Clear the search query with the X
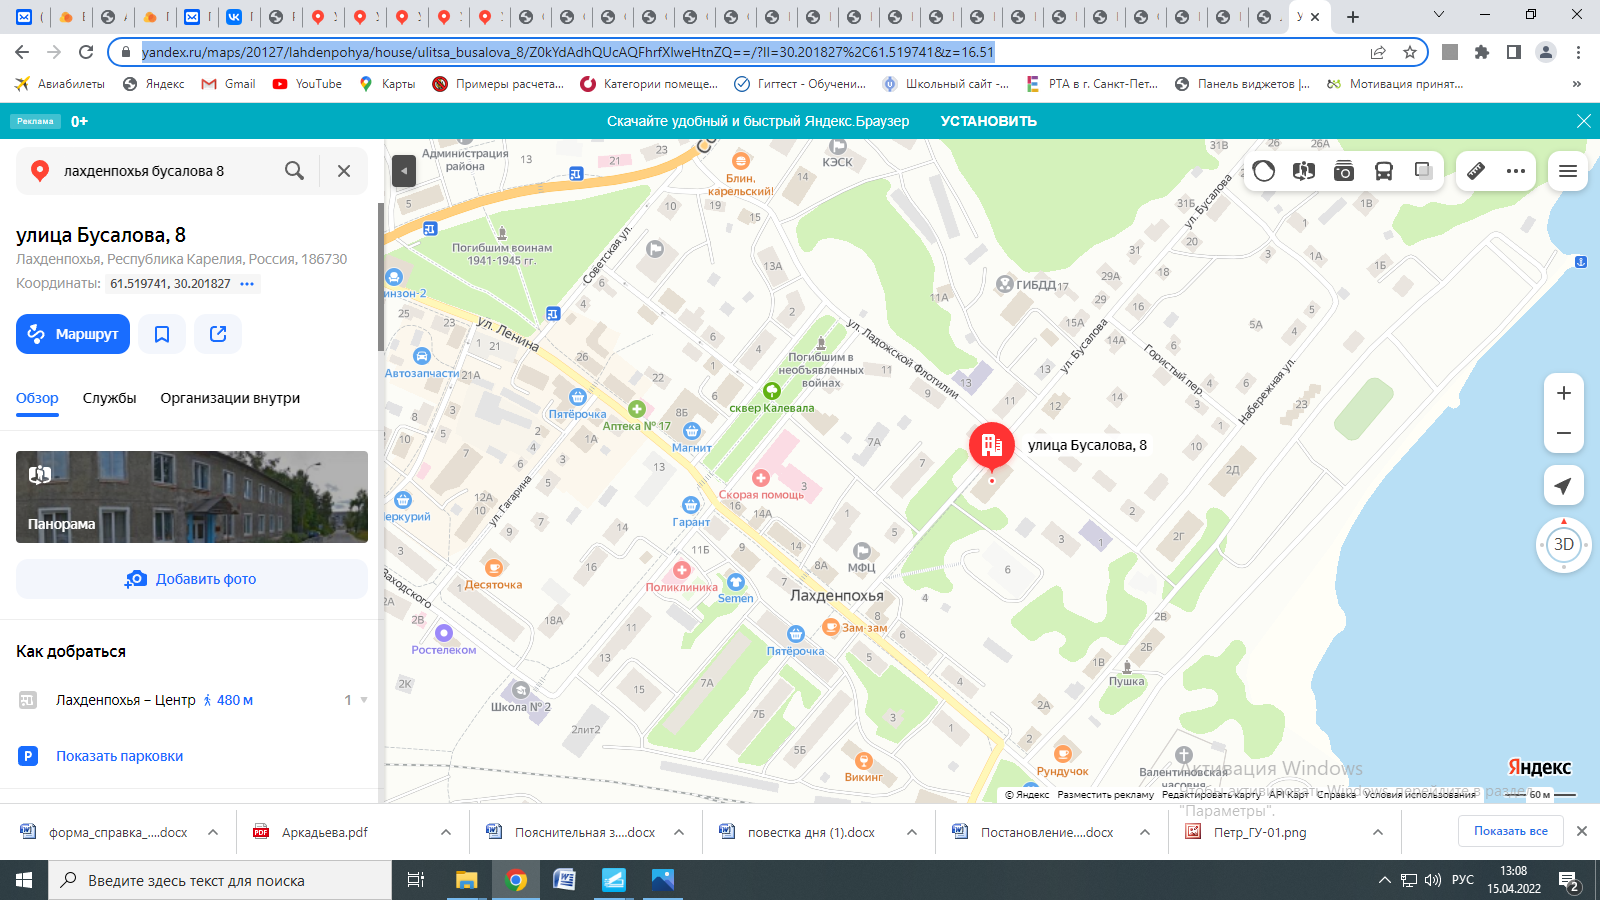1600x900 pixels. pos(344,171)
